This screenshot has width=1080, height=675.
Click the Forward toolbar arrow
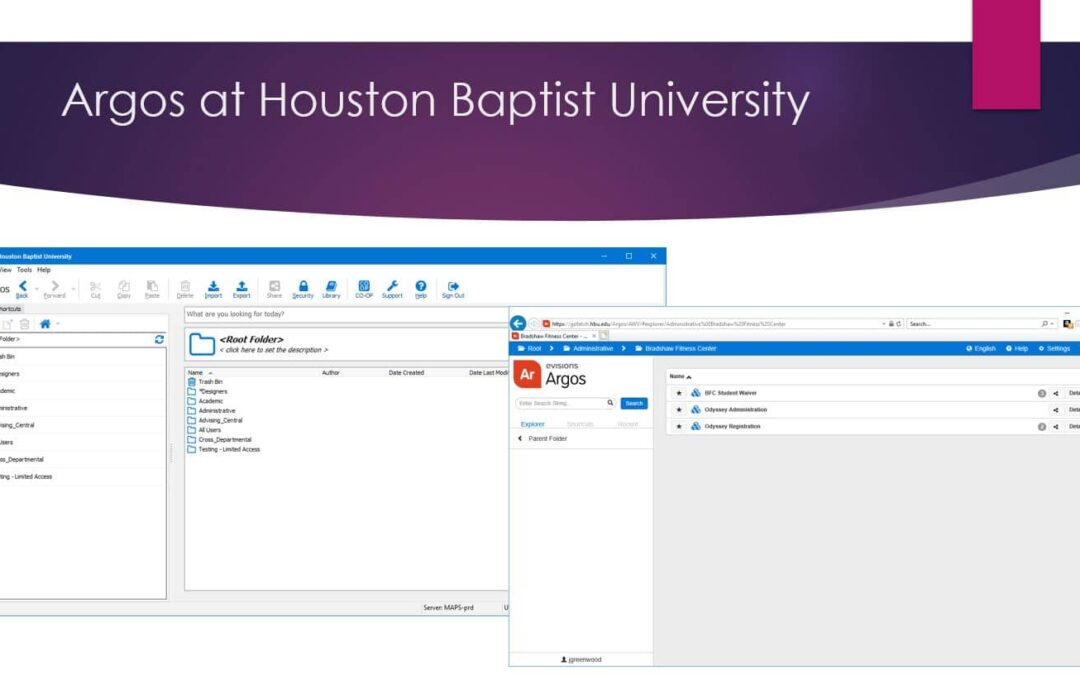click(x=54, y=289)
